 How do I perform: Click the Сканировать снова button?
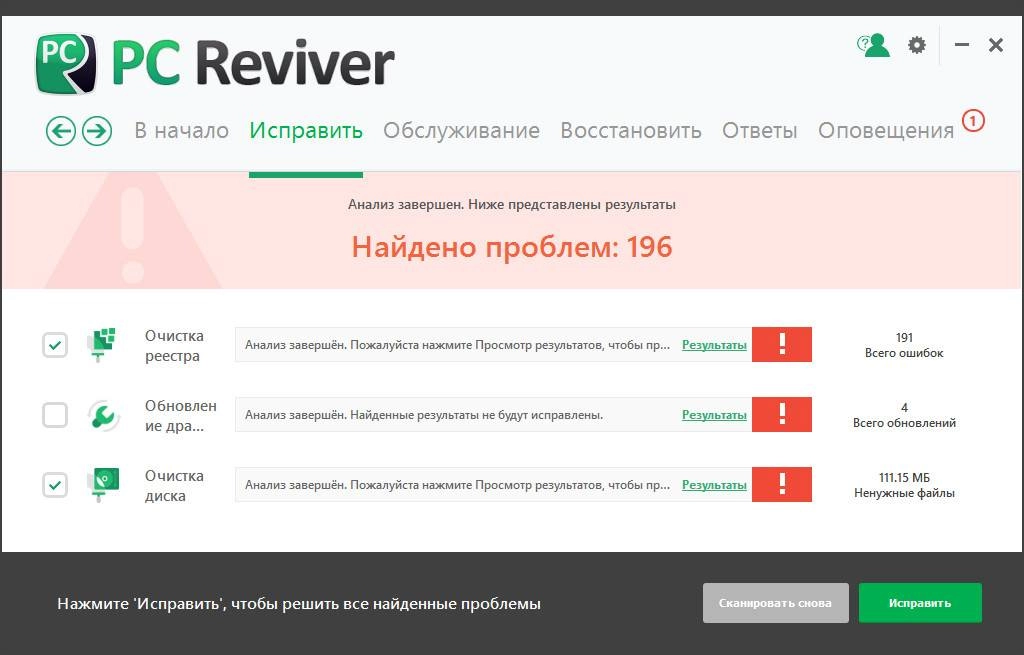(775, 603)
